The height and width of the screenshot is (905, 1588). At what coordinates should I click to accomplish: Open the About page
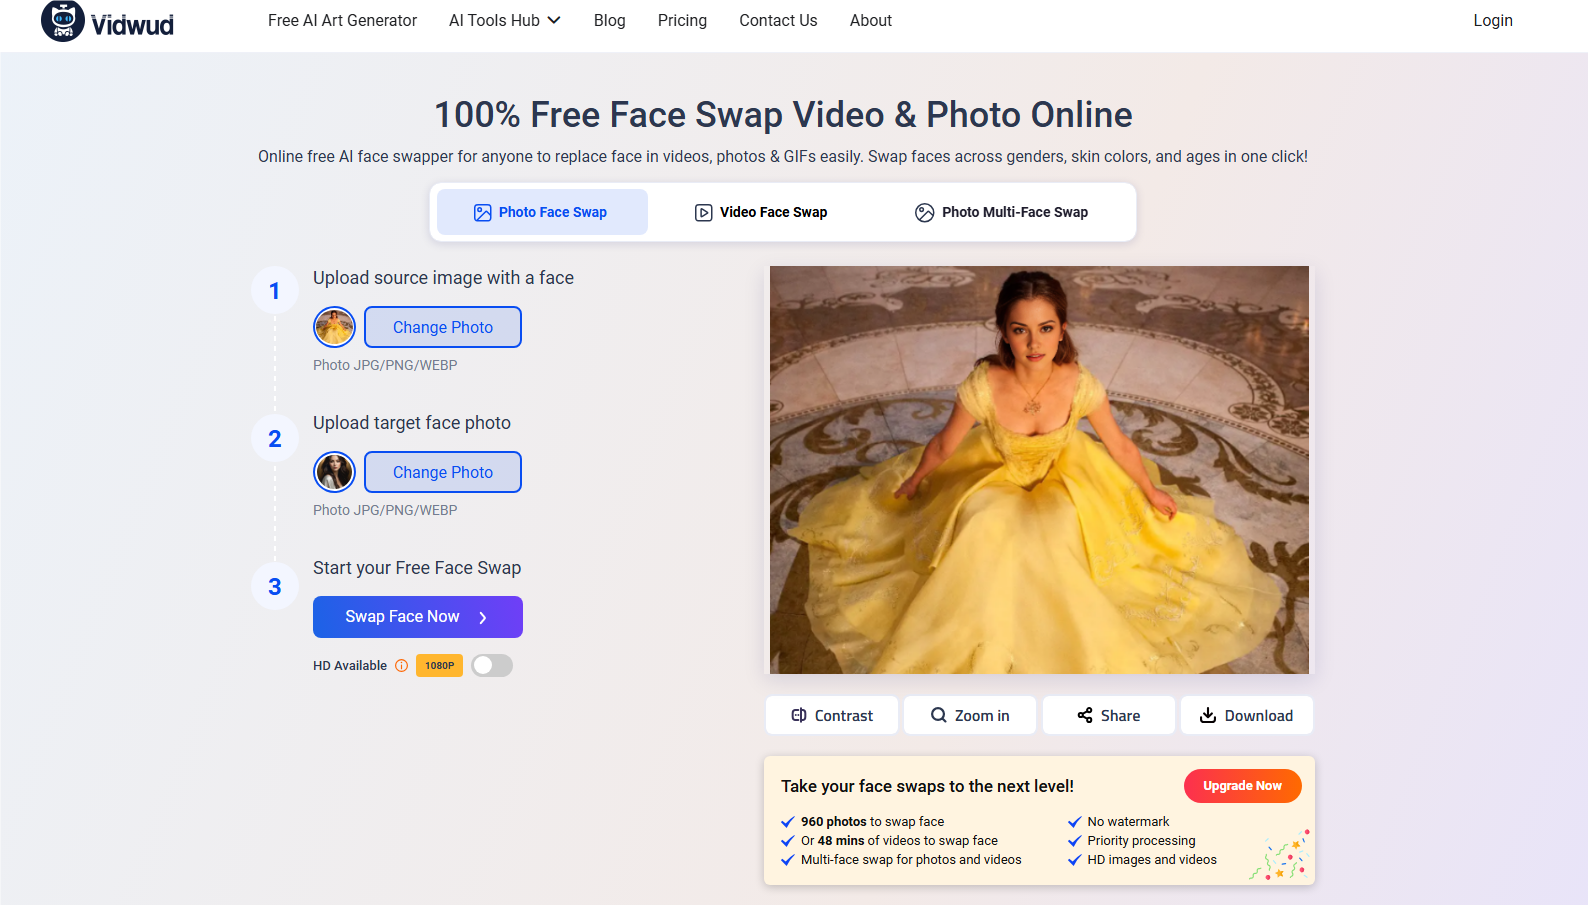pos(871,20)
